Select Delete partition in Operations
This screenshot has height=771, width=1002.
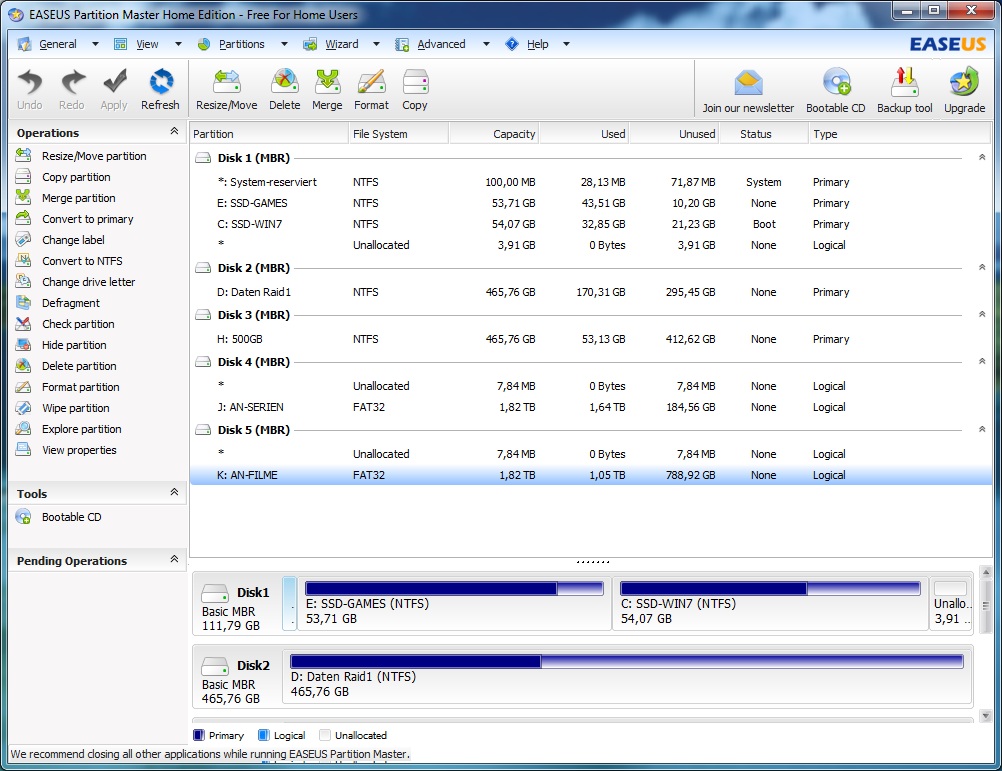(66, 366)
